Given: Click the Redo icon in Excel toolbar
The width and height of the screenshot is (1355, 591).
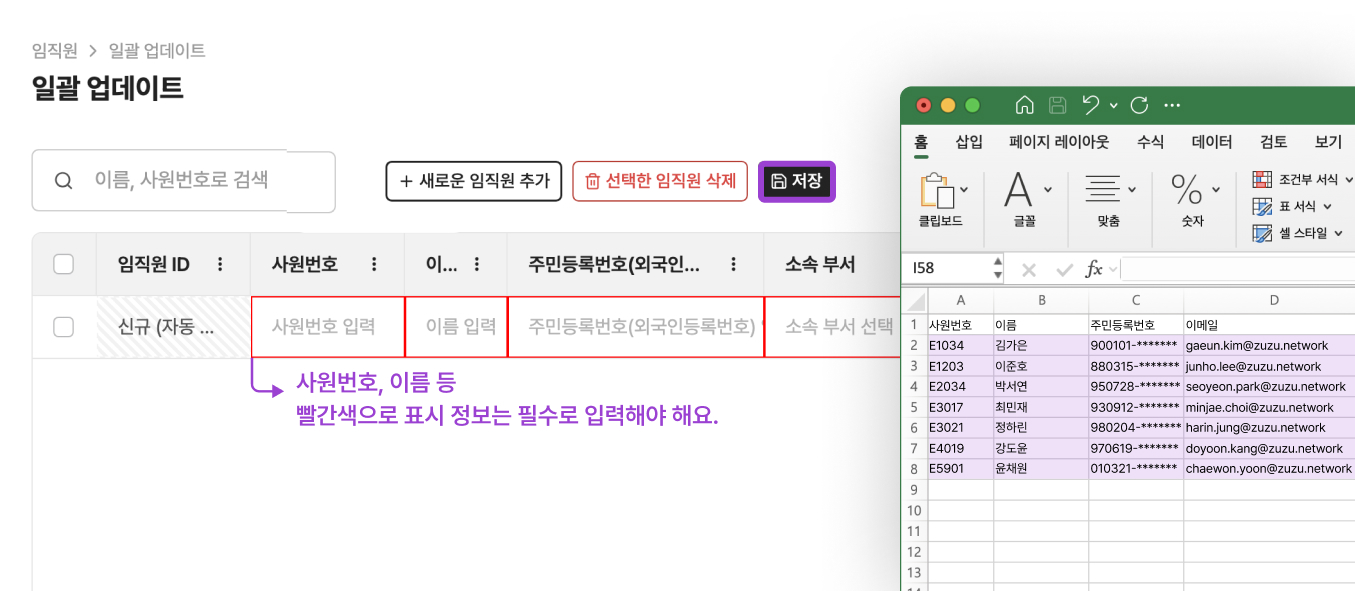Looking at the screenshot, I should (x=1141, y=105).
